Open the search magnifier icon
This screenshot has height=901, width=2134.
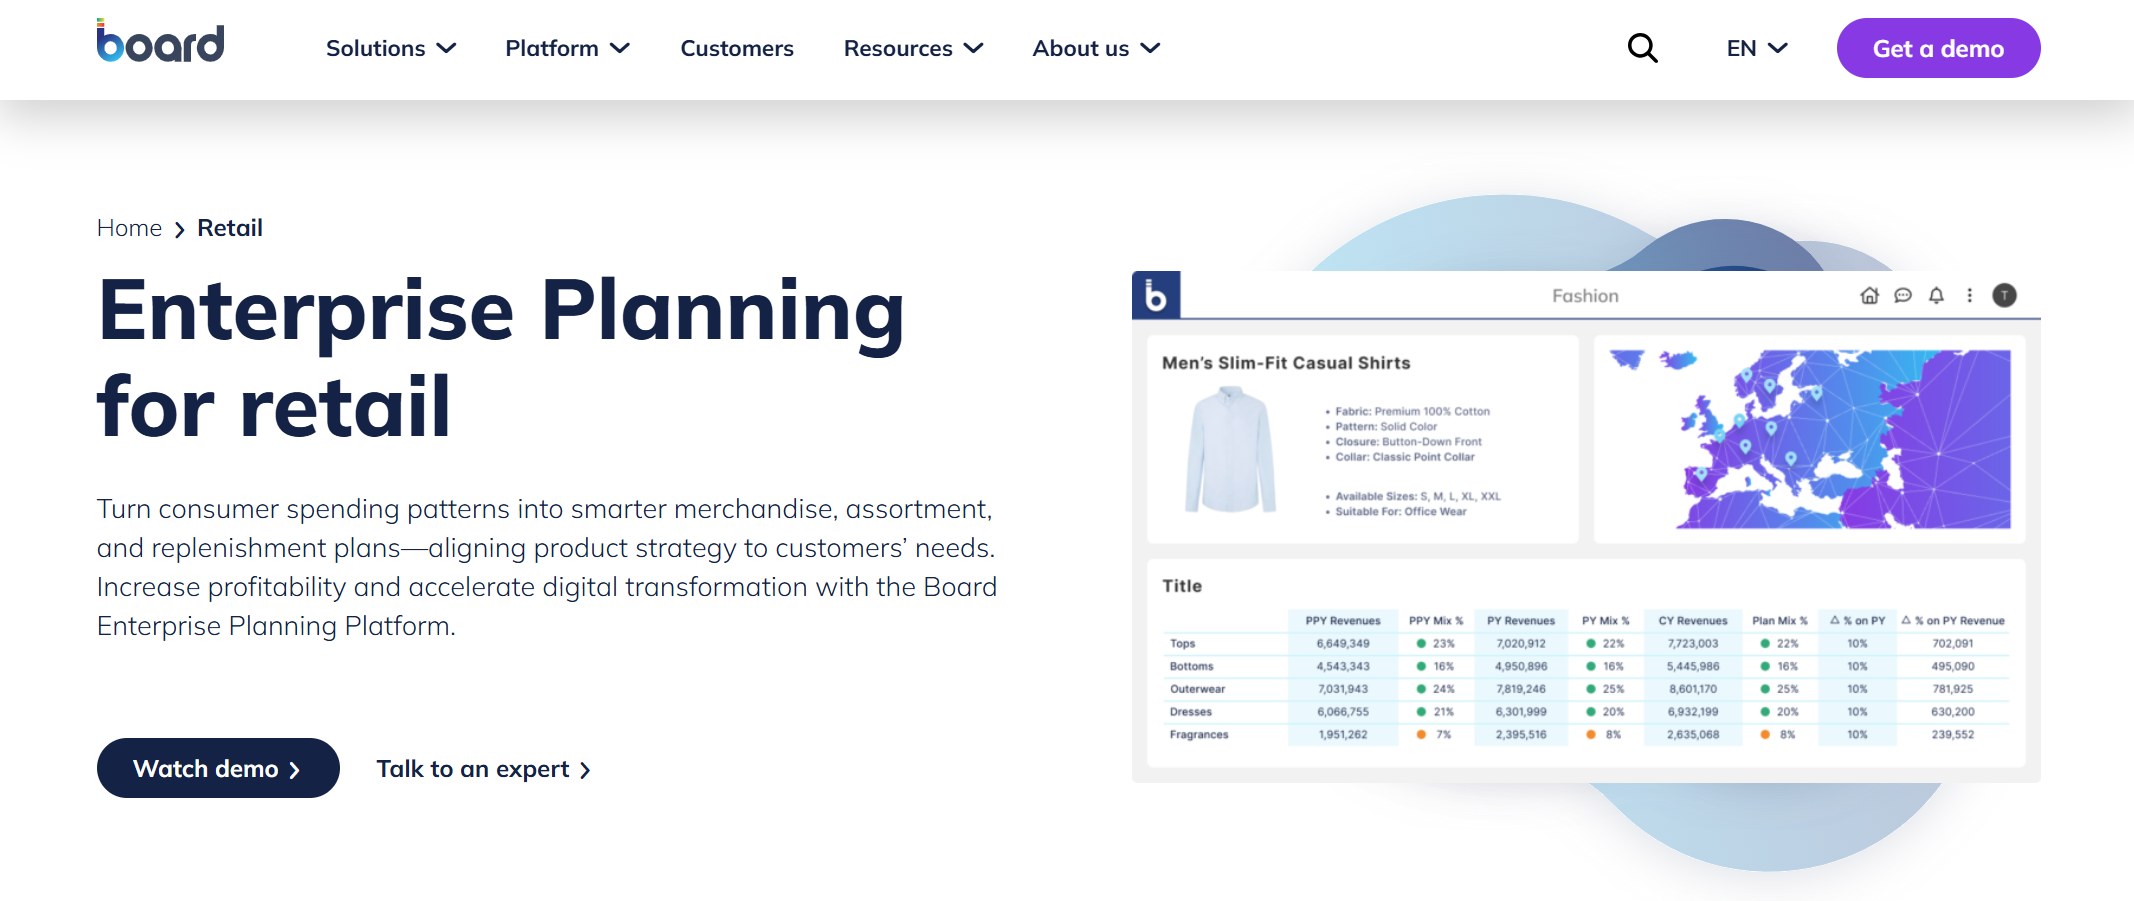(x=1641, y=47)
